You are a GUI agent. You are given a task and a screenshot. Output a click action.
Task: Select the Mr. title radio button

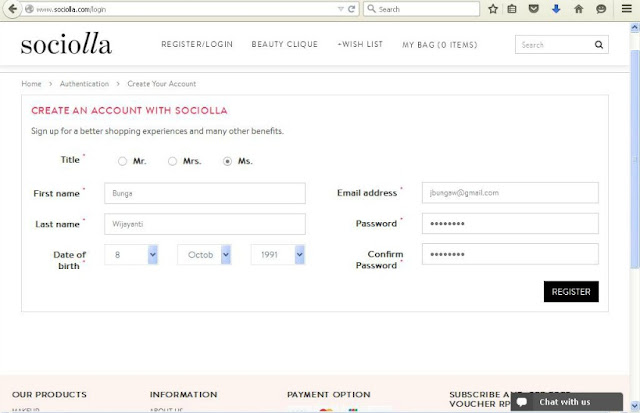(122, 161)
